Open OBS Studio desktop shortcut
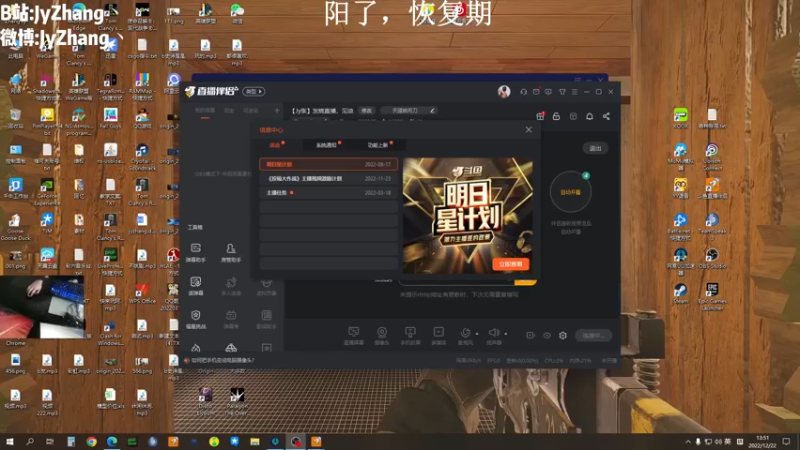 712,258
